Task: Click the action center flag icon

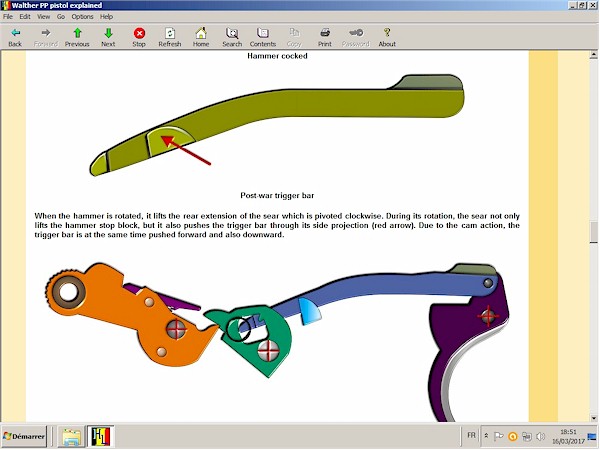Action: (x=498, y=436)
